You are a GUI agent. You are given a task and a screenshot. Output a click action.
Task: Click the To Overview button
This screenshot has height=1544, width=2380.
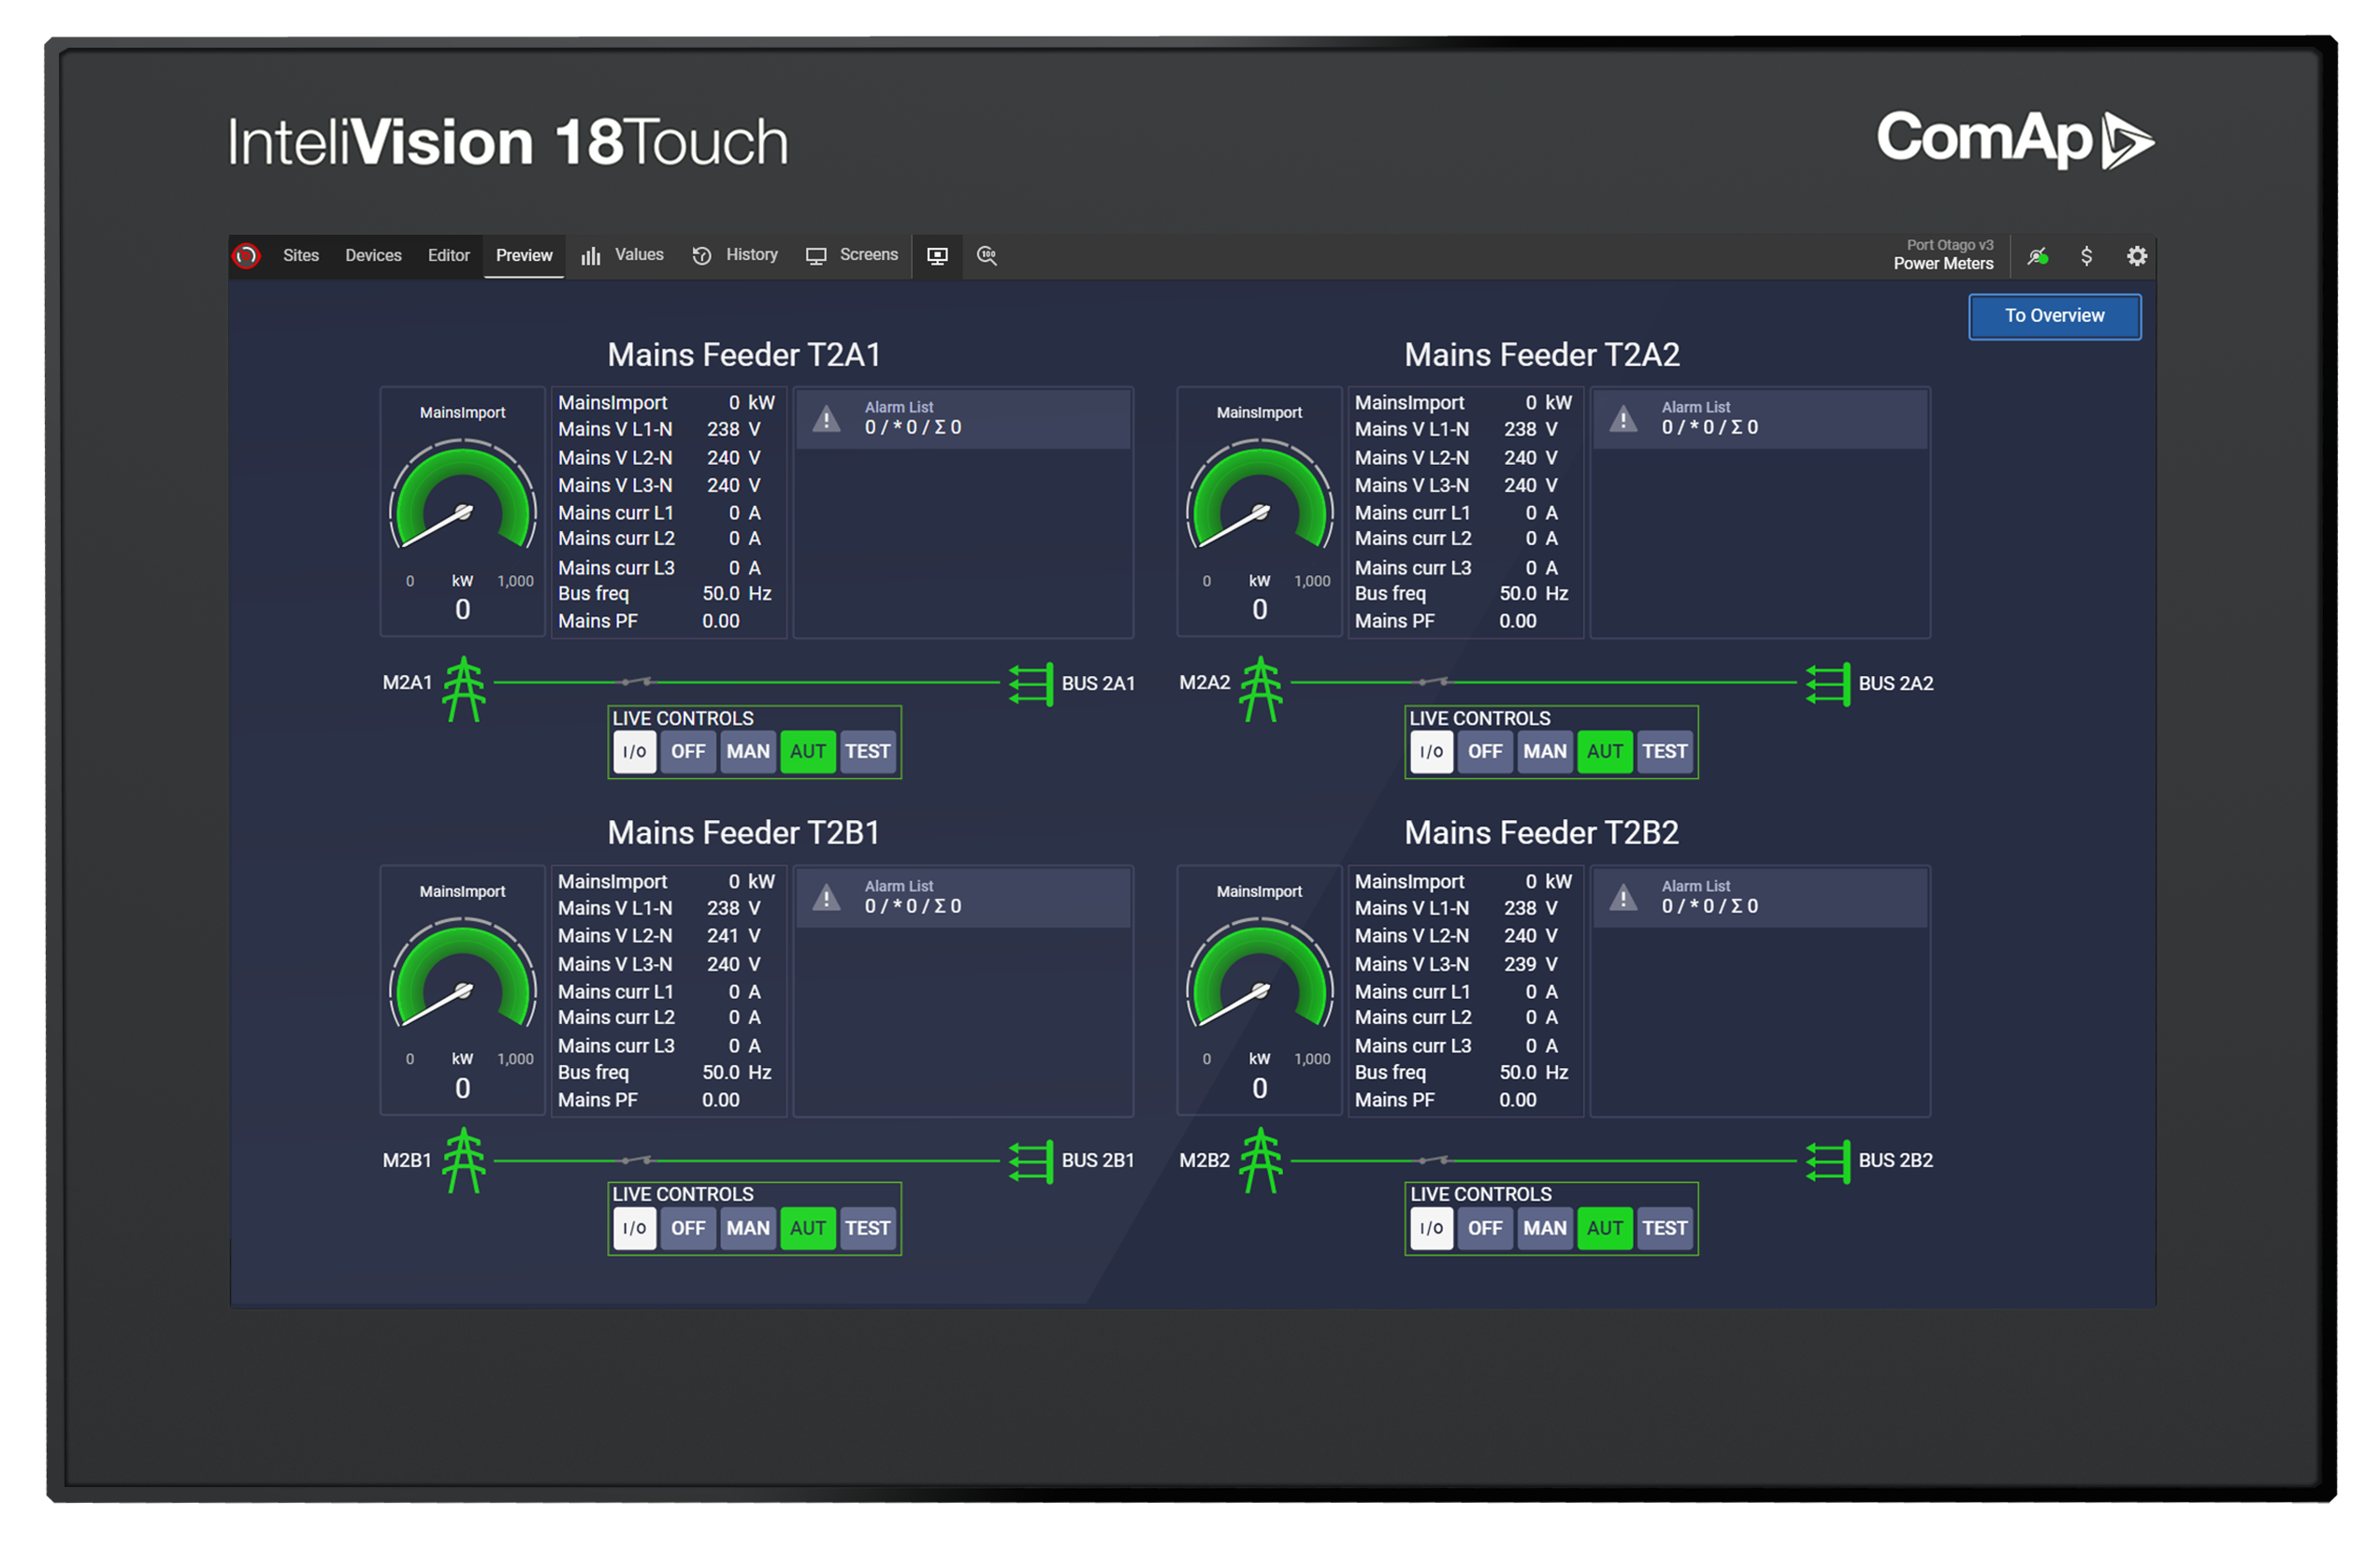2055,316
